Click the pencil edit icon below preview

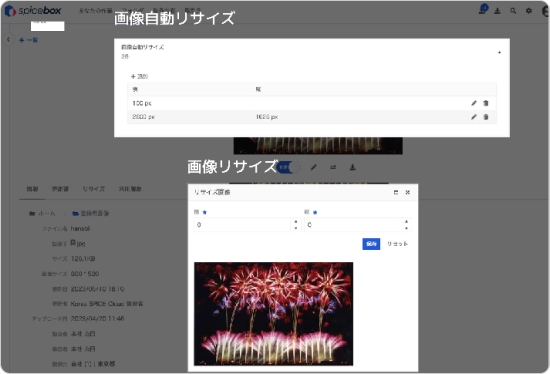[314, 167]
